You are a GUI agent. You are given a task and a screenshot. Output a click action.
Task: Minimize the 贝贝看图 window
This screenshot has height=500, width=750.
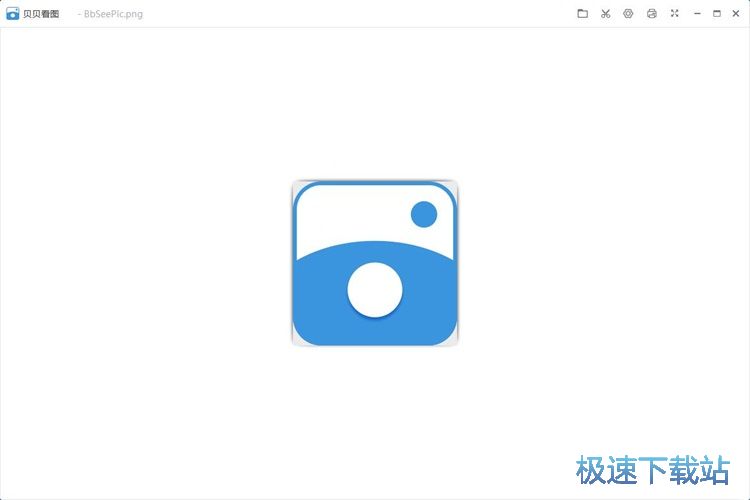[x=697, y=13]
